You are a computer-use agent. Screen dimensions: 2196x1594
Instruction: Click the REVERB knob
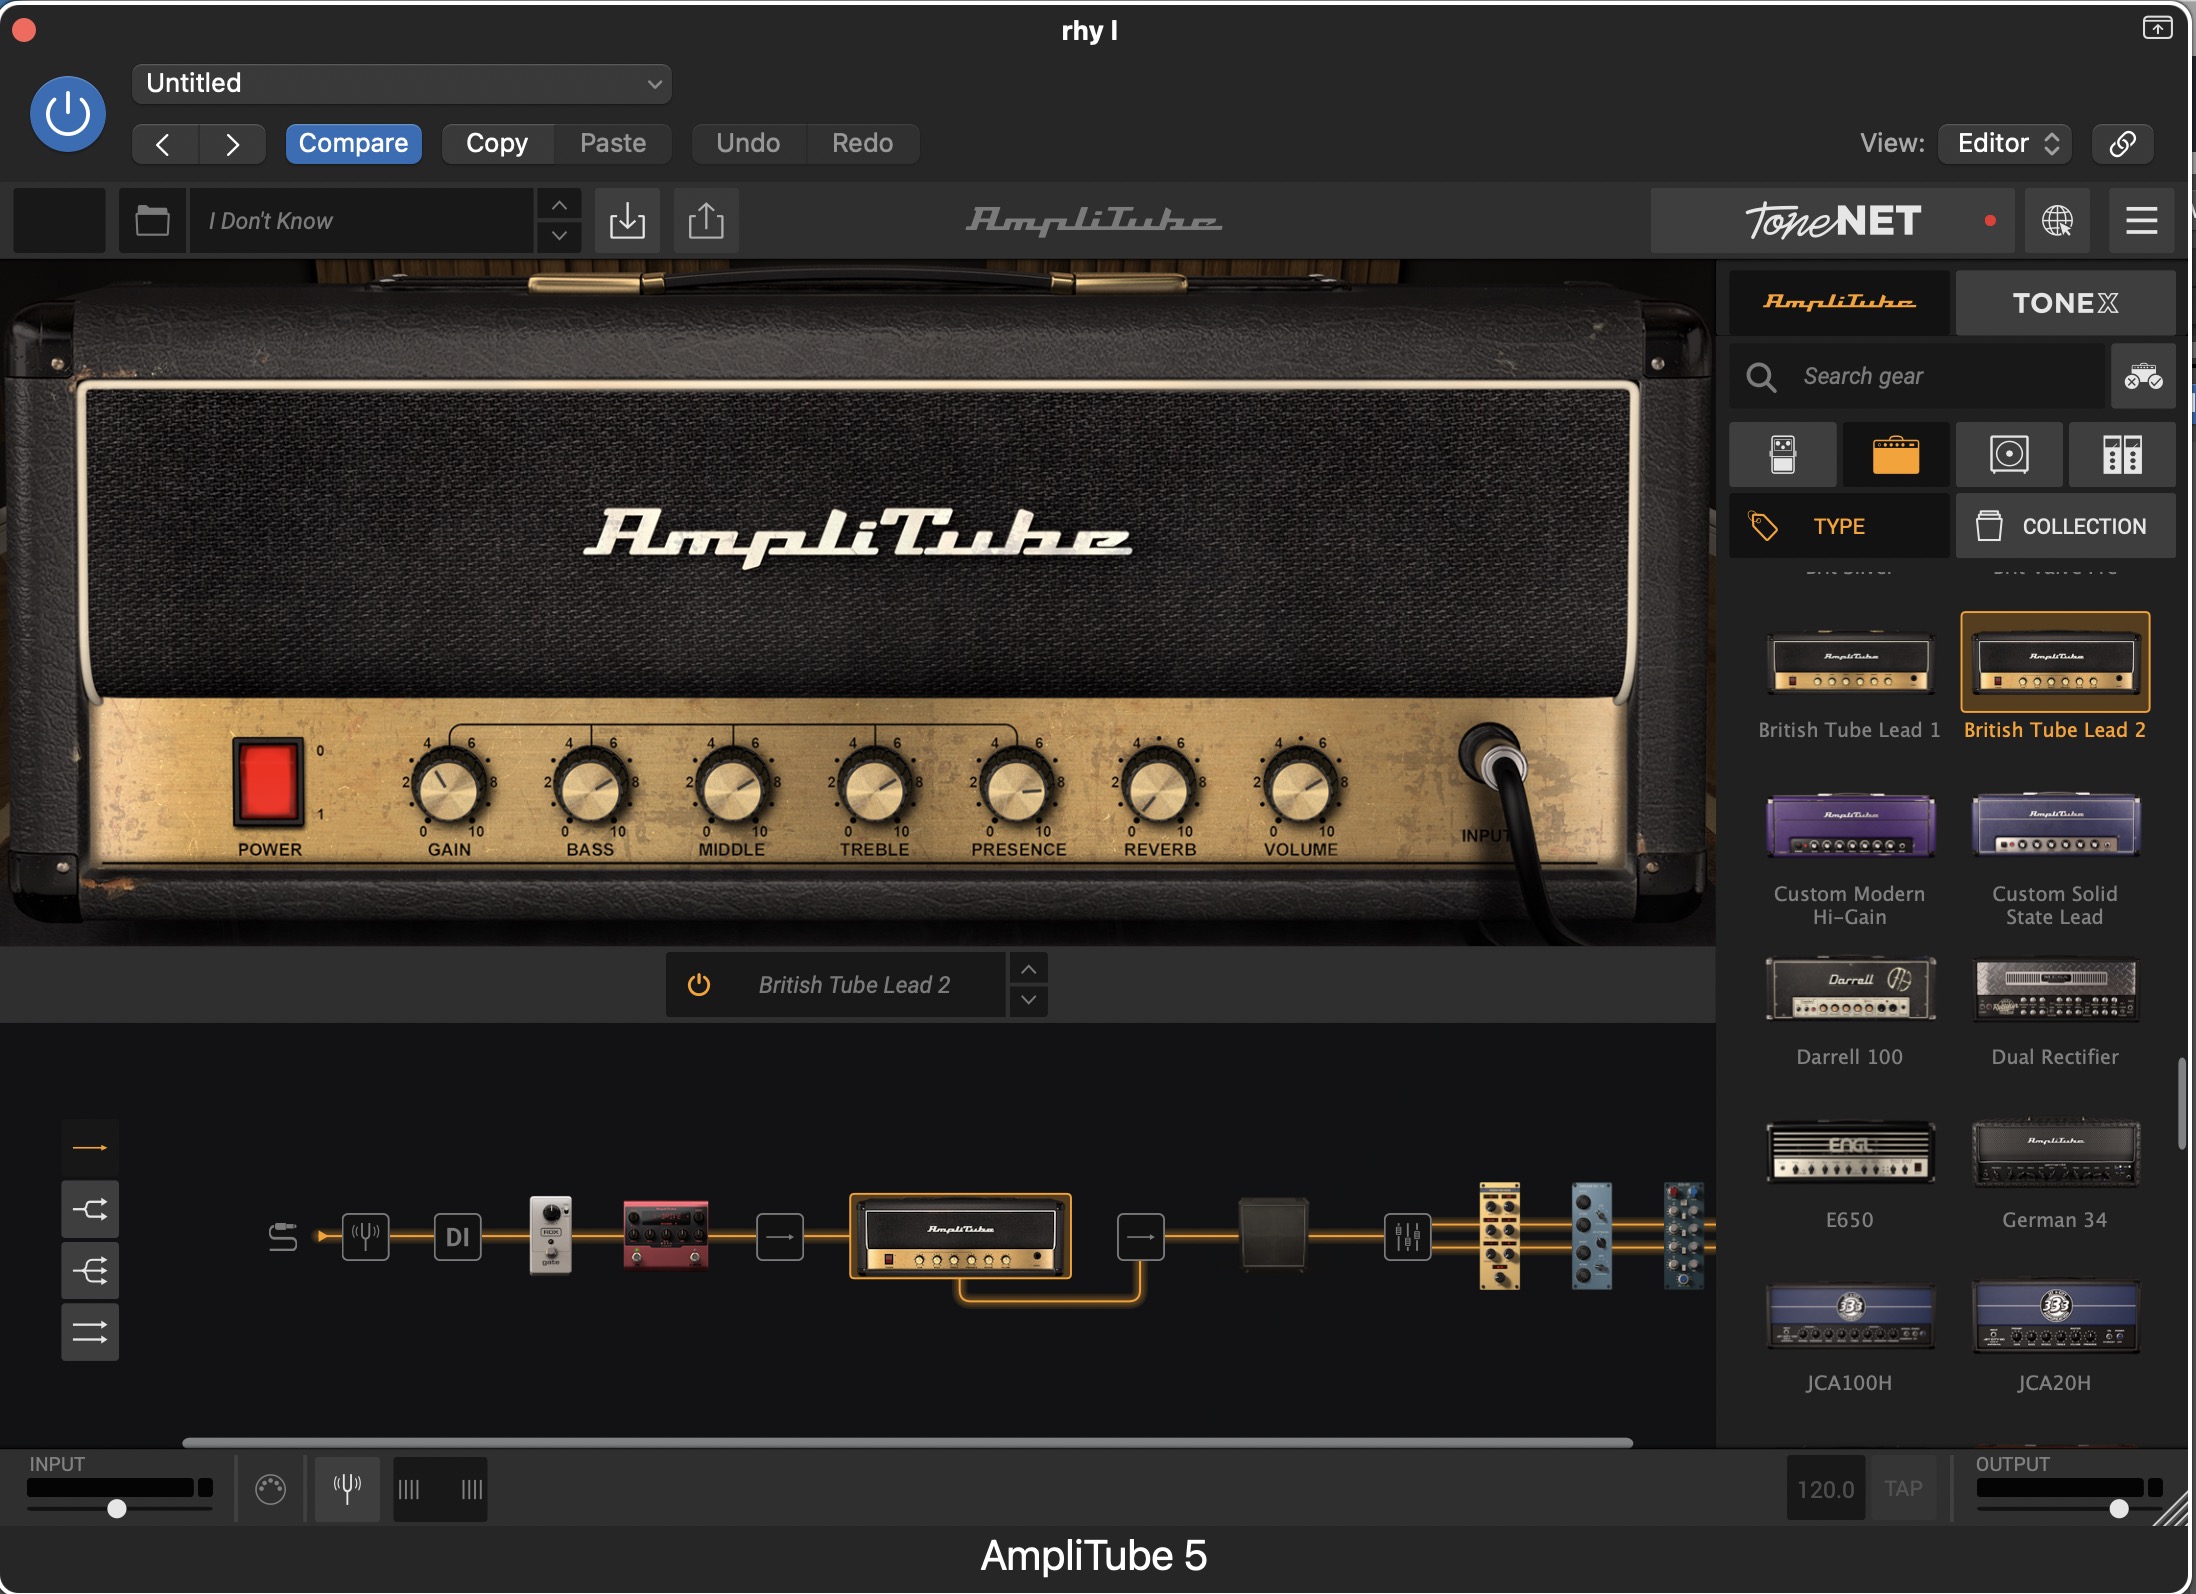click(1158, 789)
